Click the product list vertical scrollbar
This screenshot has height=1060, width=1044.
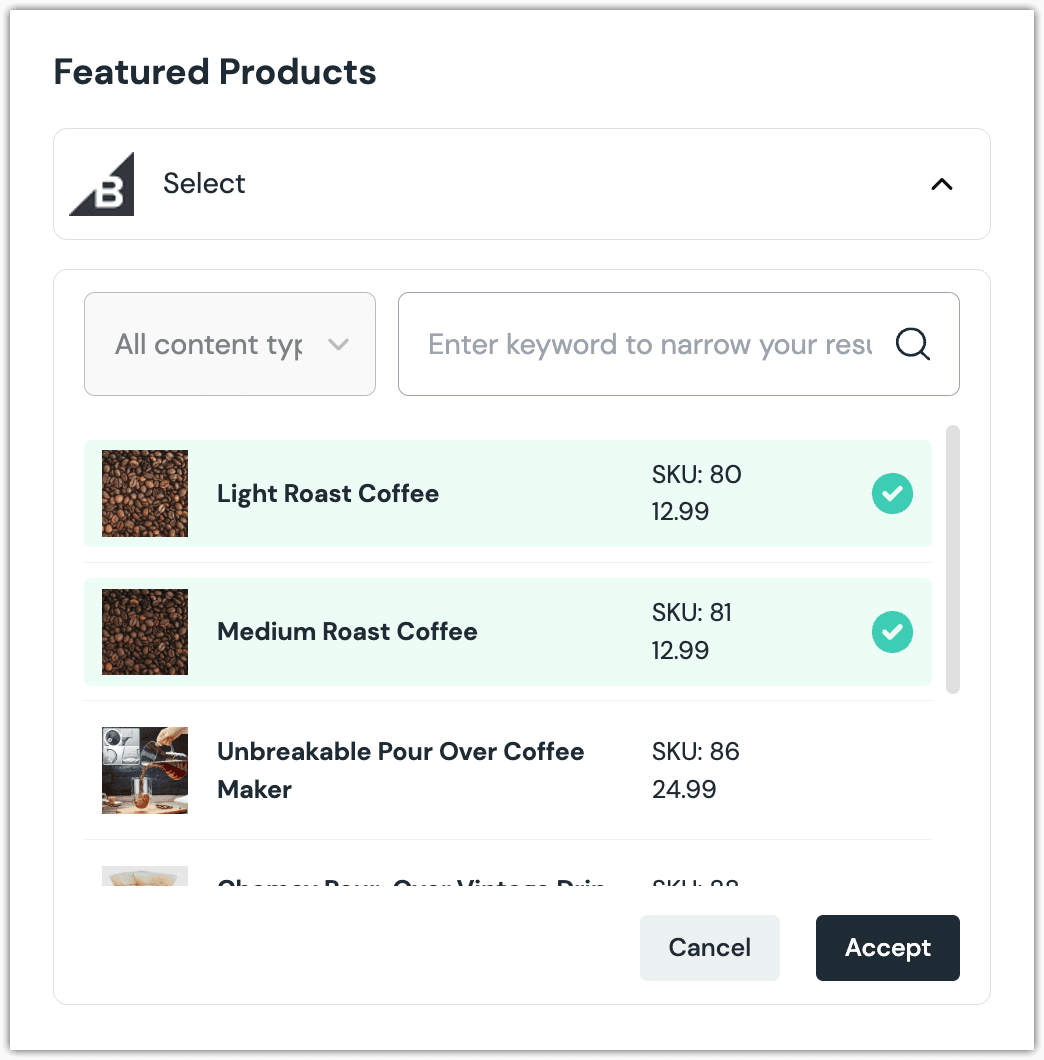953,560
